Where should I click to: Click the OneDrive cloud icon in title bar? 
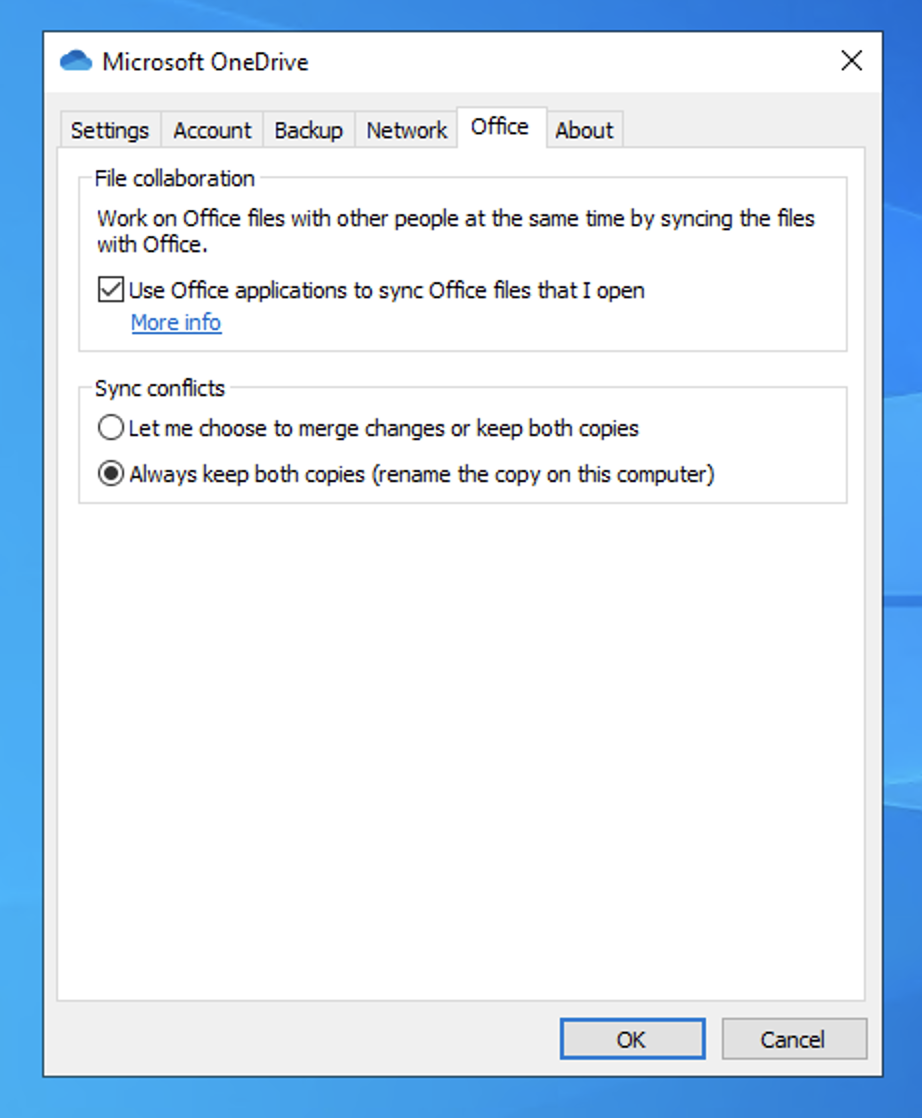76,61
